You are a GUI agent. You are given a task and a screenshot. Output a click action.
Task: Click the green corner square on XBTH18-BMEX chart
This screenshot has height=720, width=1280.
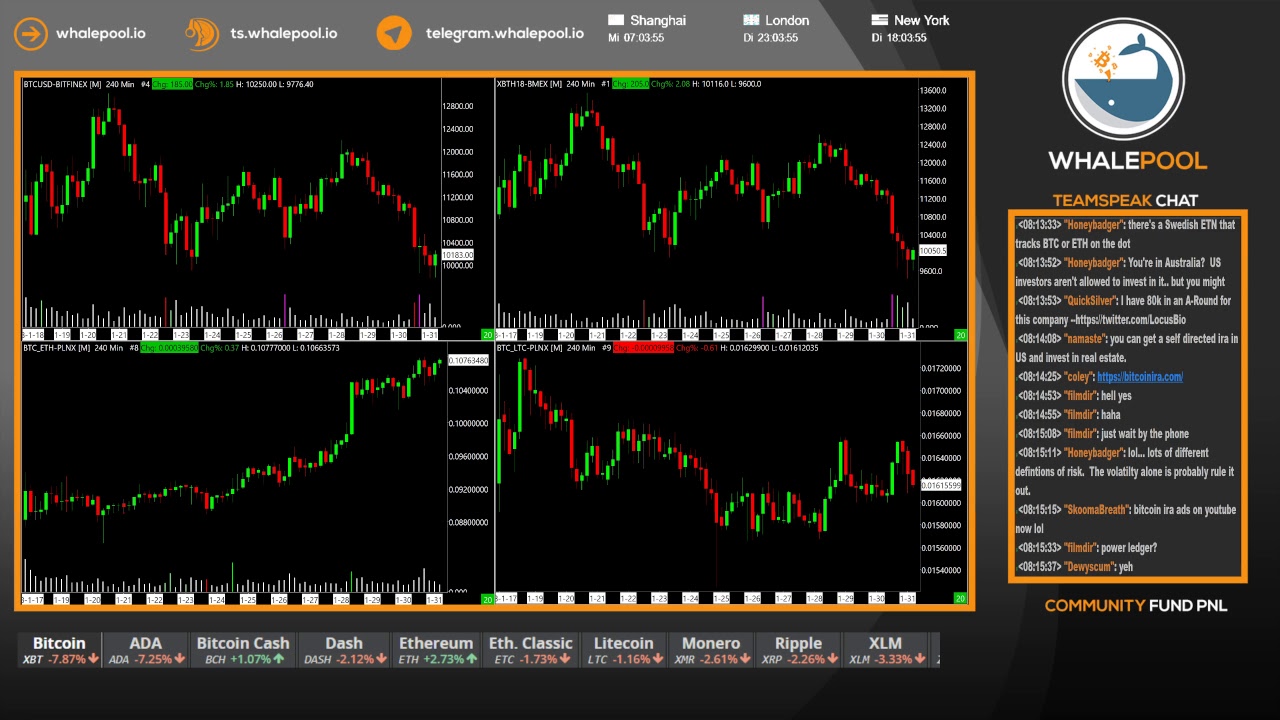960,335
